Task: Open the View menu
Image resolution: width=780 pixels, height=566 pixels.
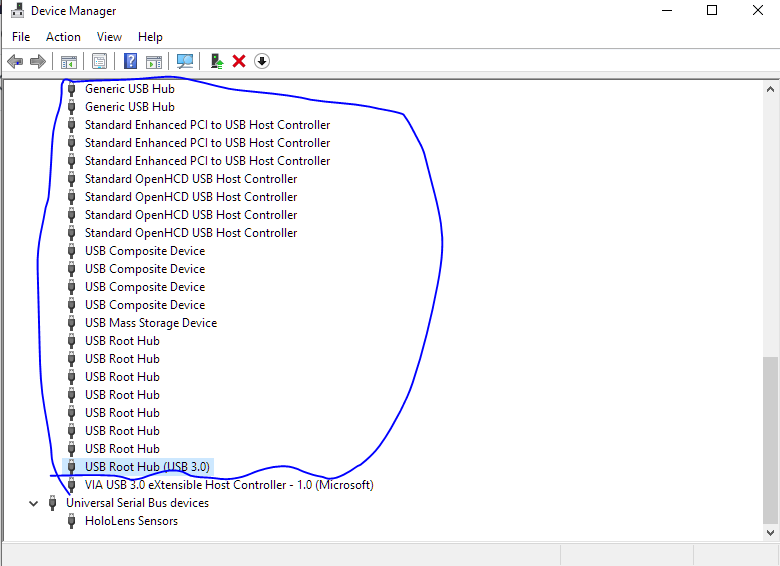Action: [109, 37]
